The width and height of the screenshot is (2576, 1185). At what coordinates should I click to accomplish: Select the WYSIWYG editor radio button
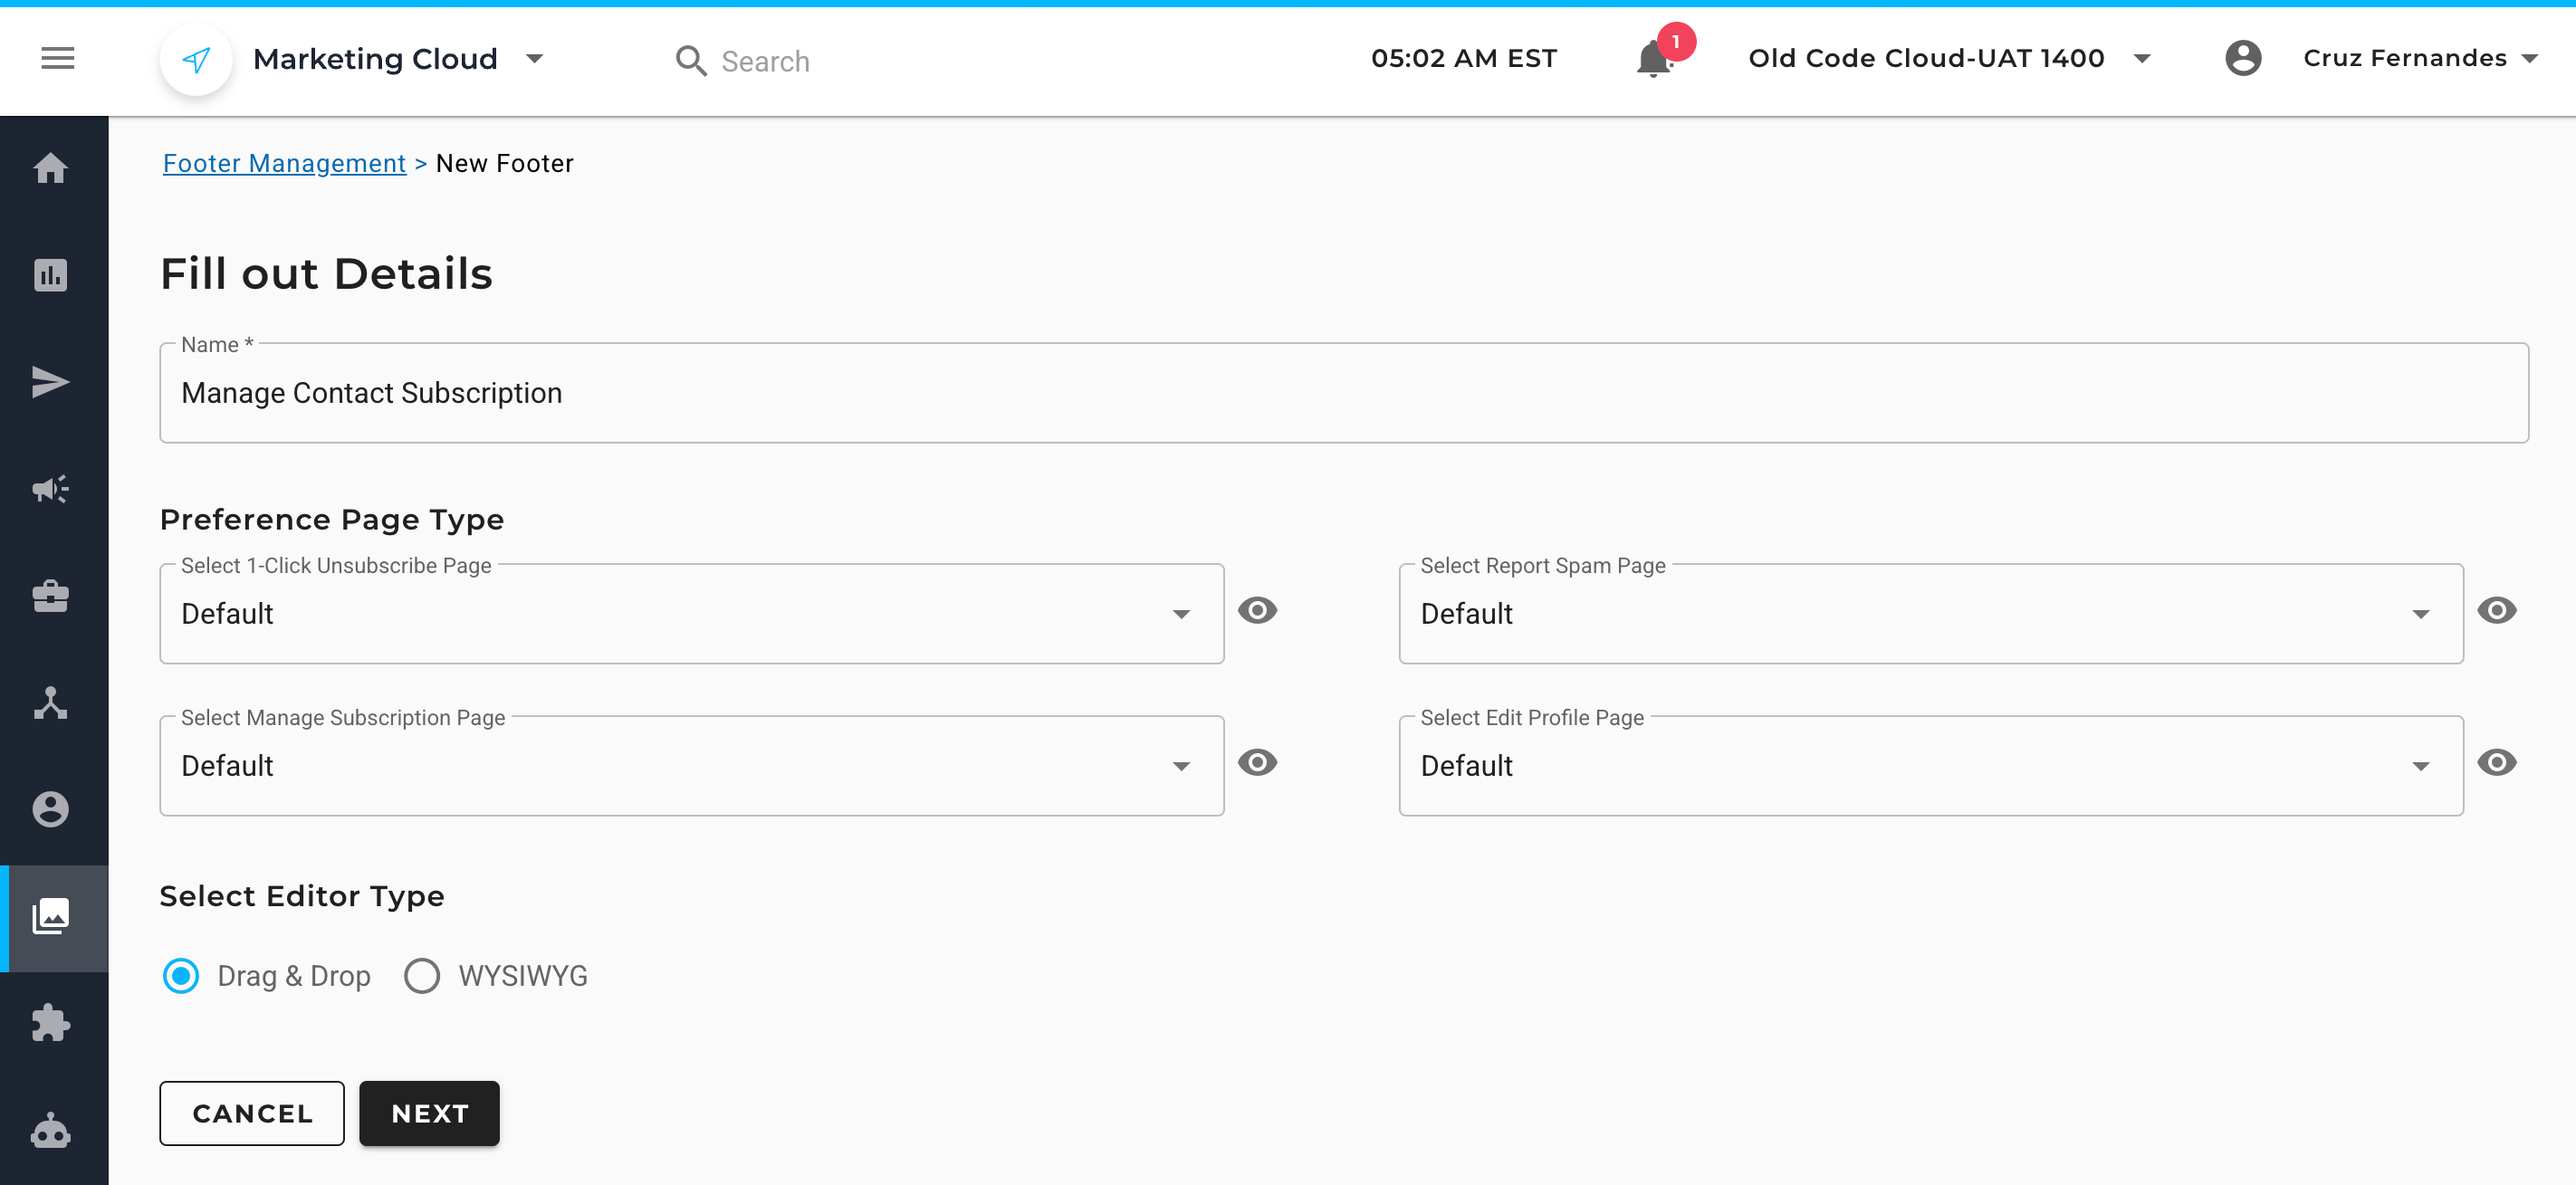pos(422,976)
